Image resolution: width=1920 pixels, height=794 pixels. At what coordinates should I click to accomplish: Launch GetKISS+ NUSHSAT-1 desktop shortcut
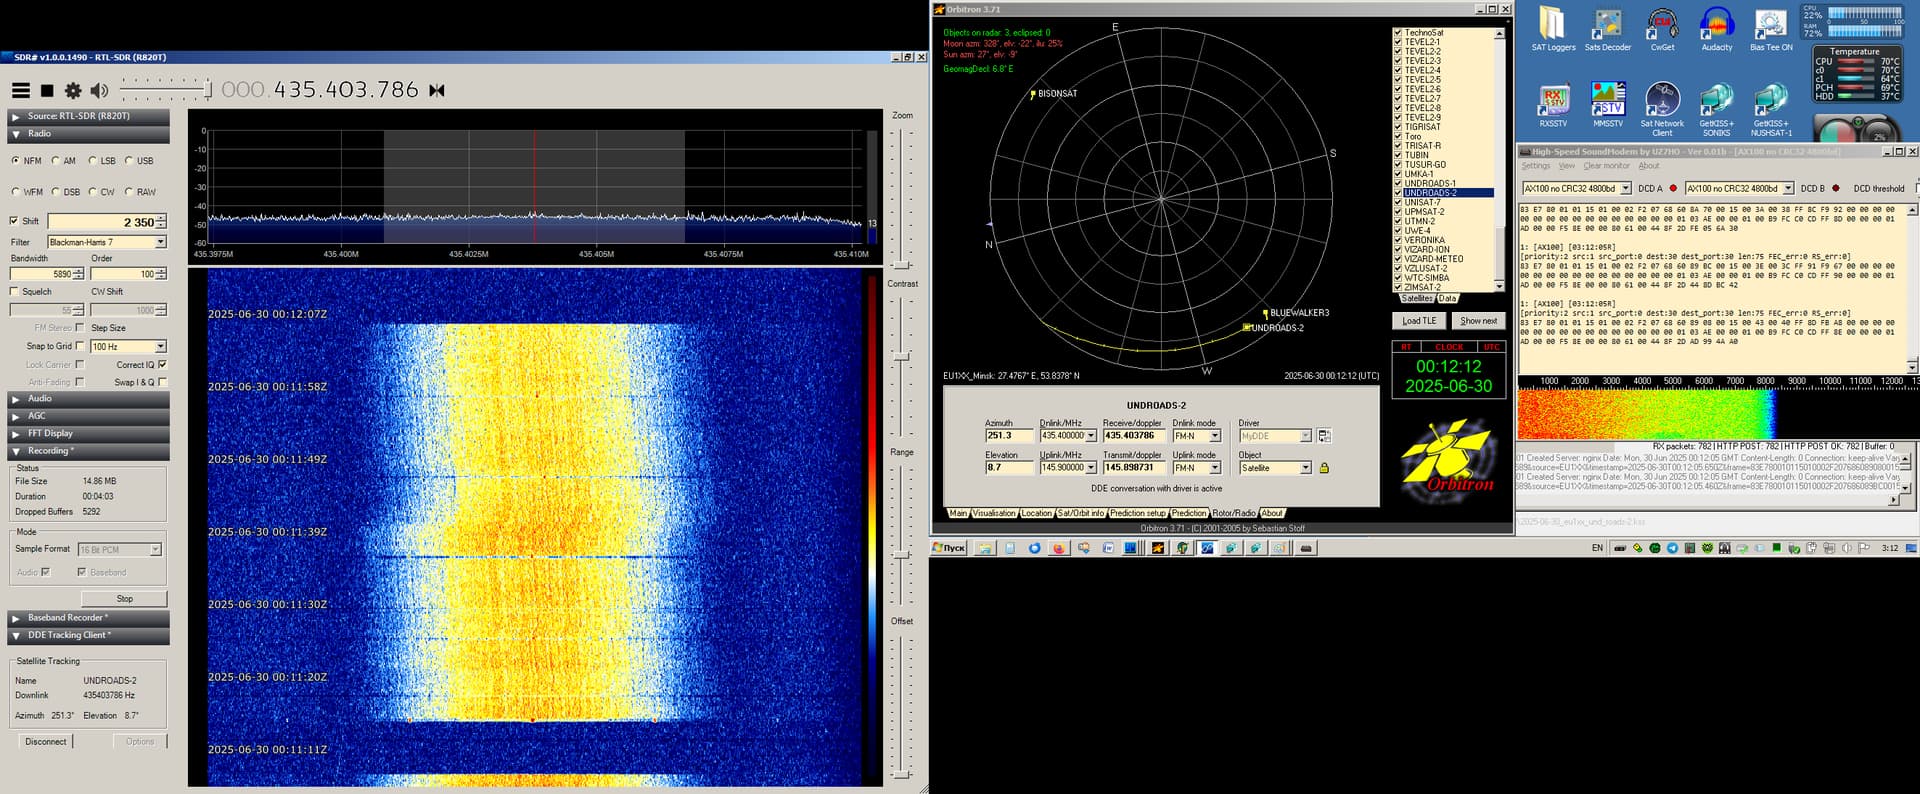coord(1771,110)
